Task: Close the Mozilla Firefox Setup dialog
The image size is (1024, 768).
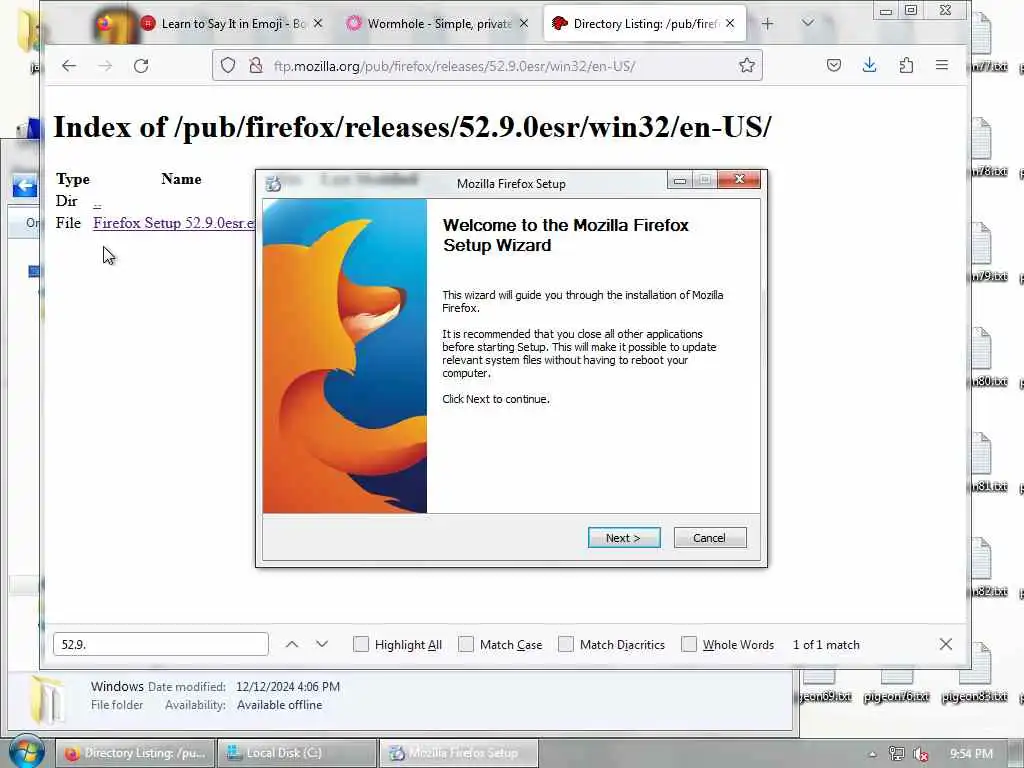Action: 739,180
